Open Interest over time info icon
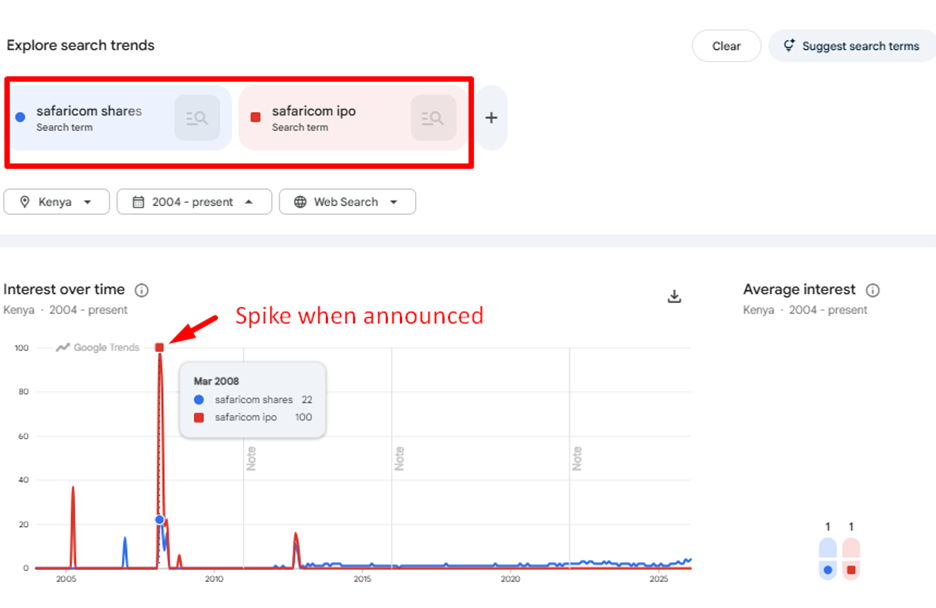Image resolution: width=936 pixels, height=608 pixels. (x=142, y=290)
